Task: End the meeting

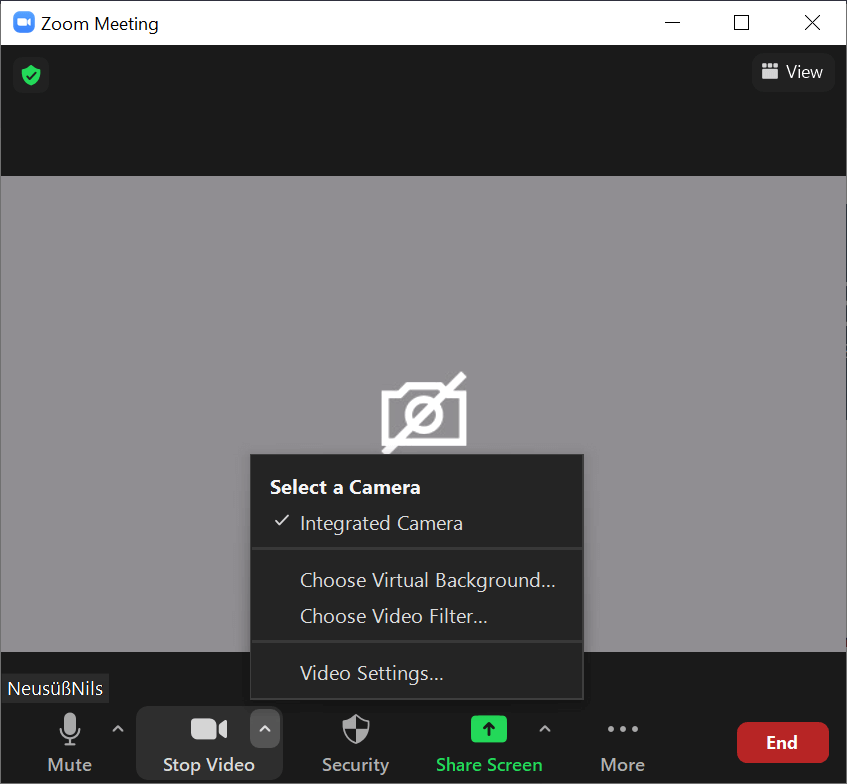Action: pos(782,742)
